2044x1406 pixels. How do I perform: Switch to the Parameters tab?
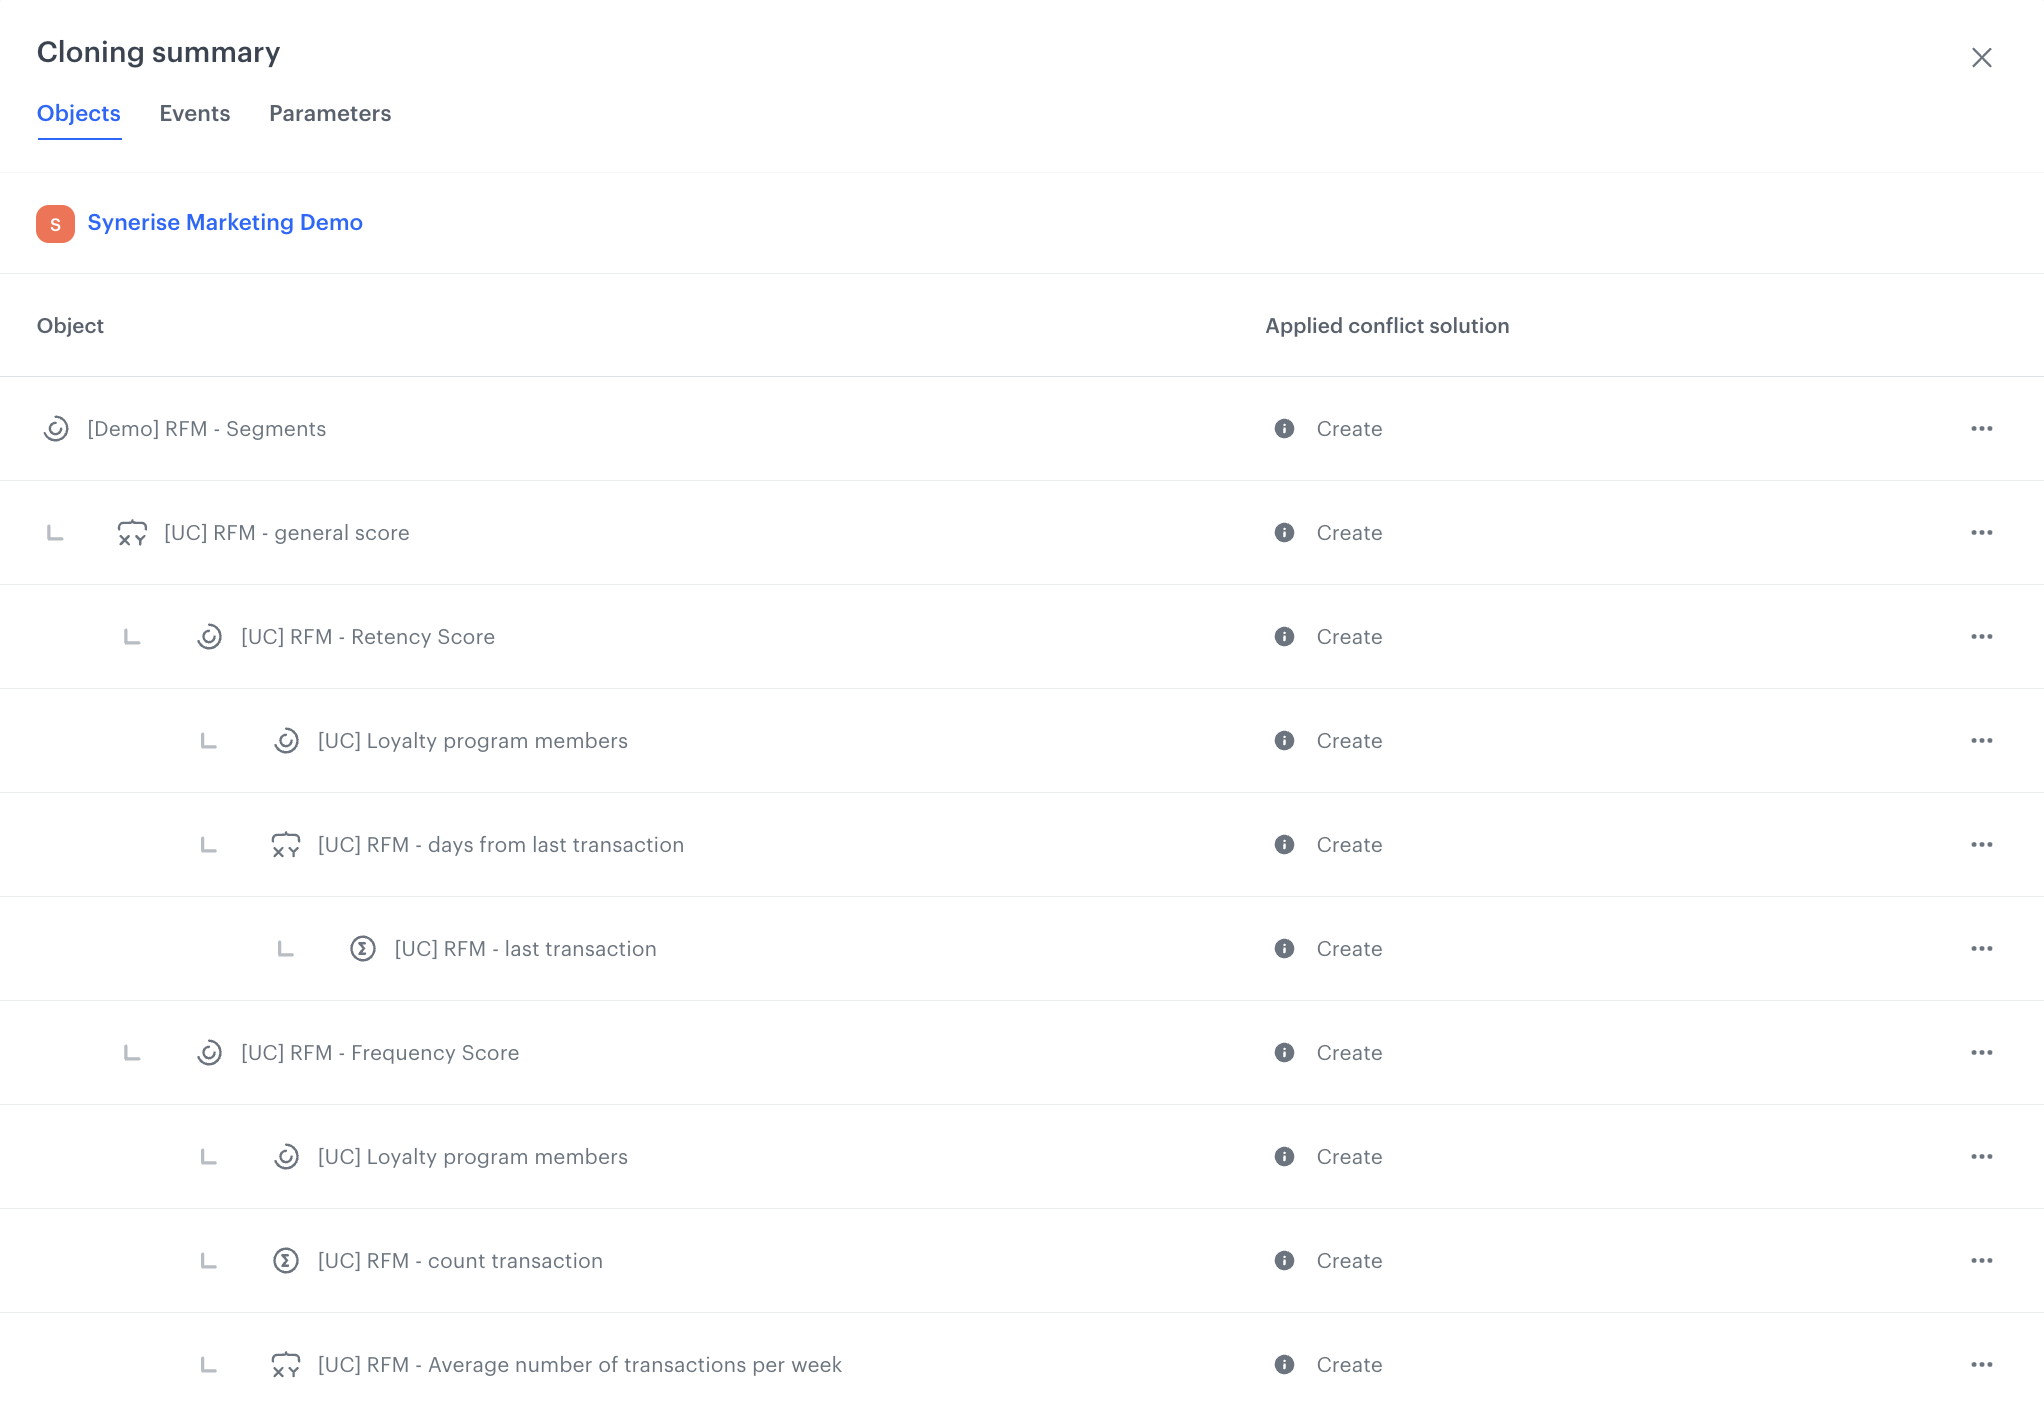pyautogui.click(x=330, y=114)
